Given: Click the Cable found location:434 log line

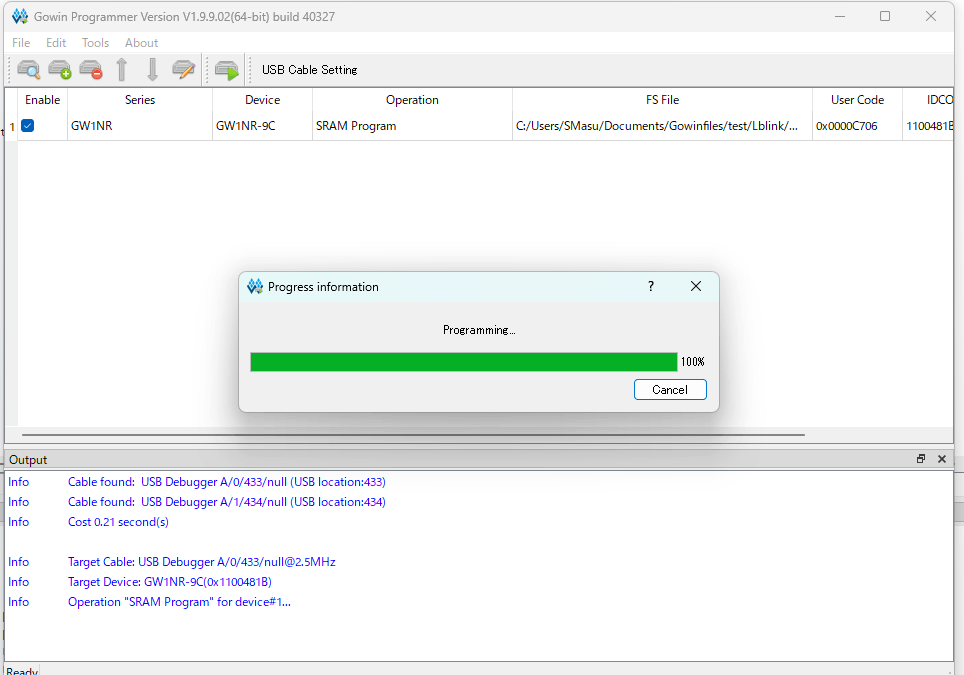Looking at the screenshot, I should coord(227,502).
